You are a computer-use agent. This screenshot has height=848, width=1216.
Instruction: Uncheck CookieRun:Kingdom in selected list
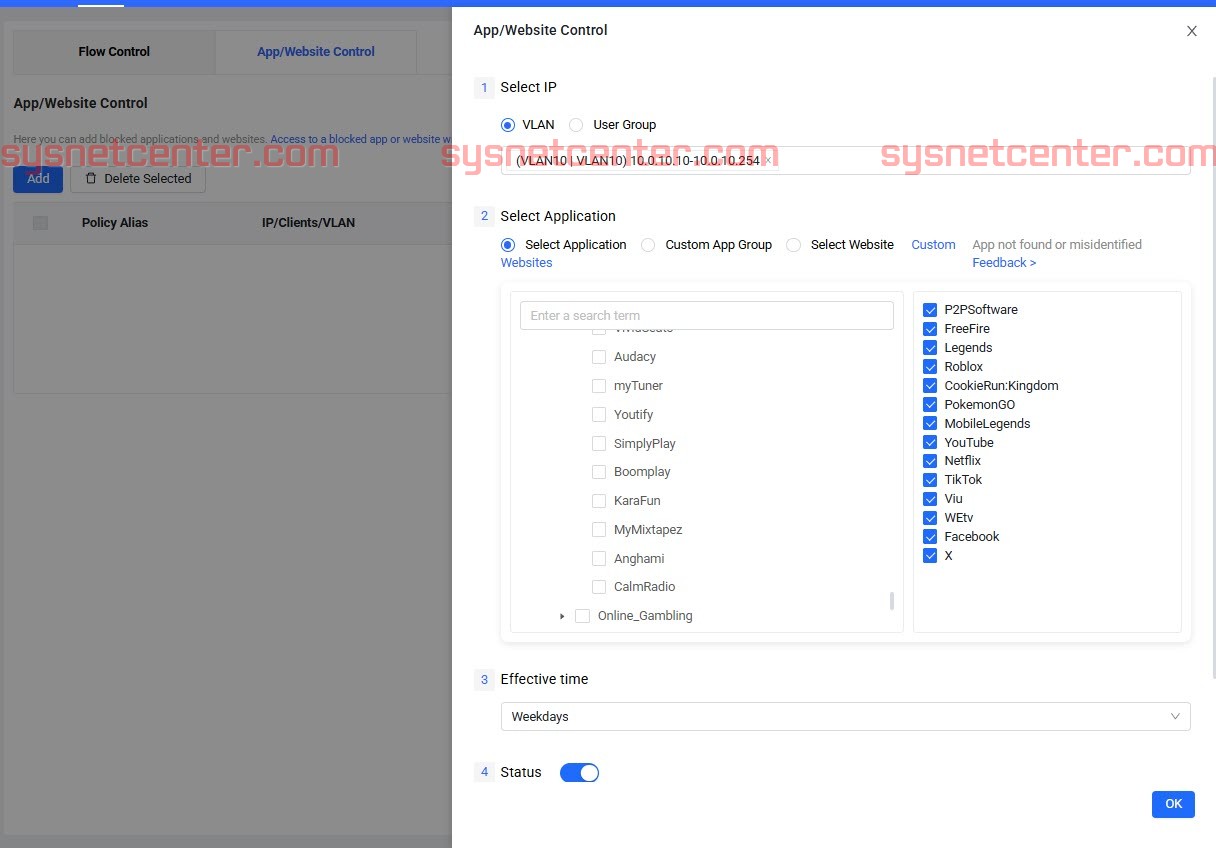coord(930,386)
